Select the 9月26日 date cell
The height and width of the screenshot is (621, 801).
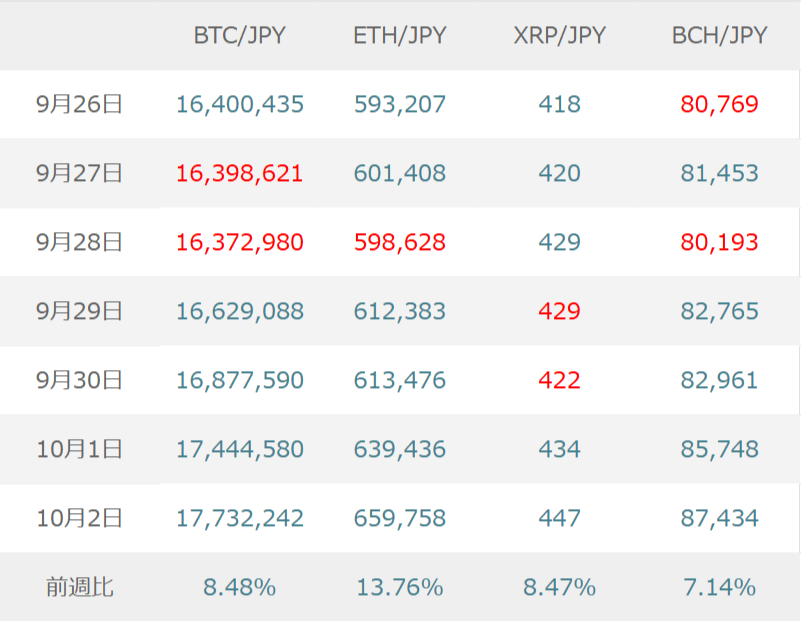tap(79, 104)
